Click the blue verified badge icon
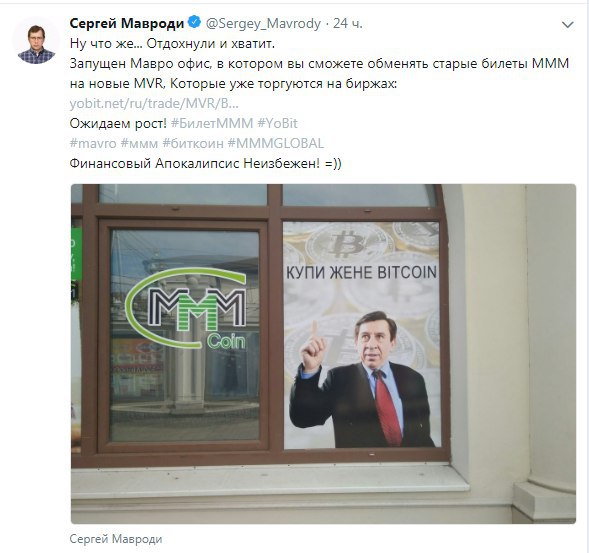This screenshot has height=553, width=589. coord(194,23)
